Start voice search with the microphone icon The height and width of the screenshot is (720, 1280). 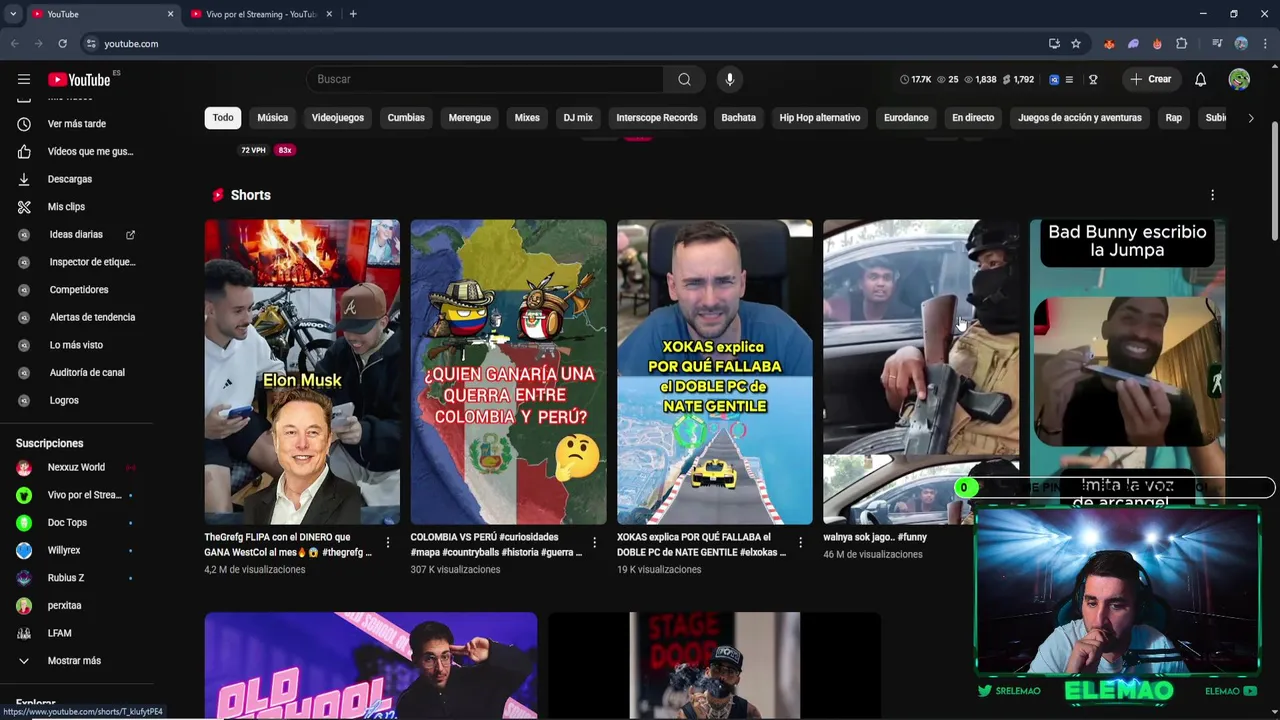tap(730, 79)
